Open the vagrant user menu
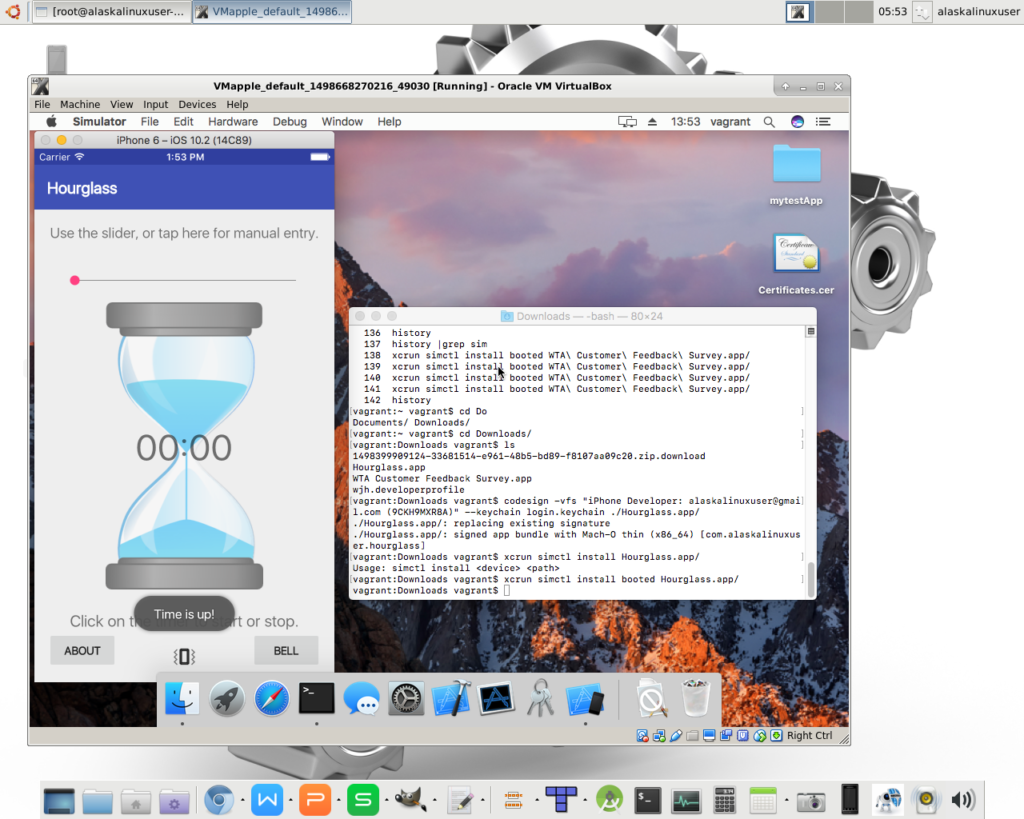The height and width of the screenshot is (819, 1024). [x=730, y=122]
